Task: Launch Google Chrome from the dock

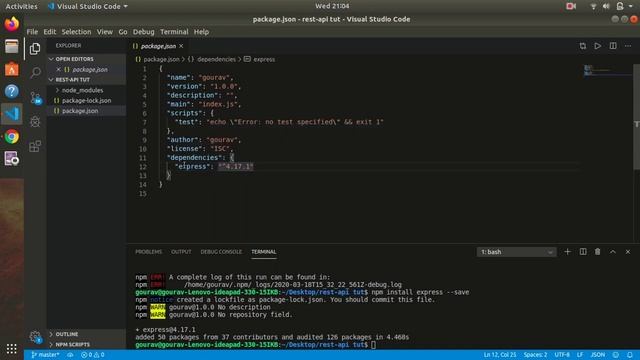Action: click(x=11, y=136)
